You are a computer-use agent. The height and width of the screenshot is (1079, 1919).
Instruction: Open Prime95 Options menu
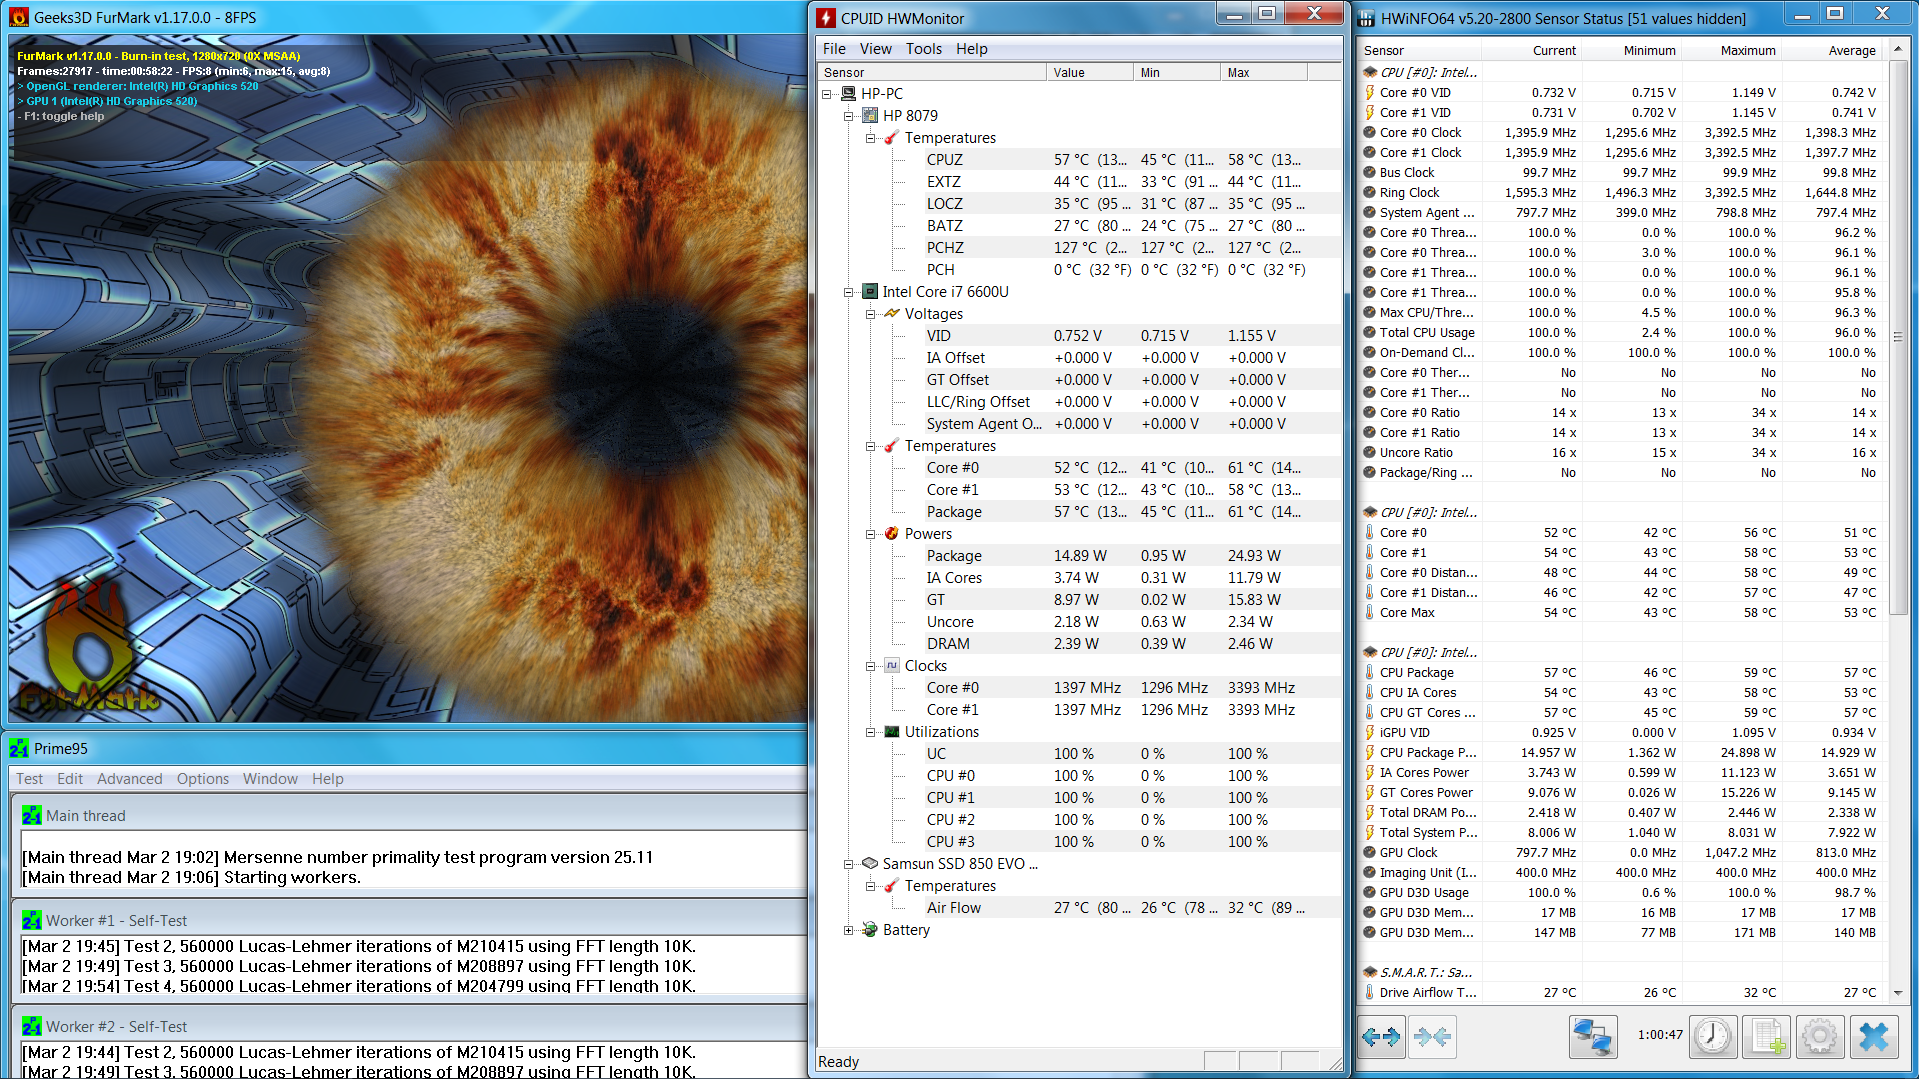[203, 779]
